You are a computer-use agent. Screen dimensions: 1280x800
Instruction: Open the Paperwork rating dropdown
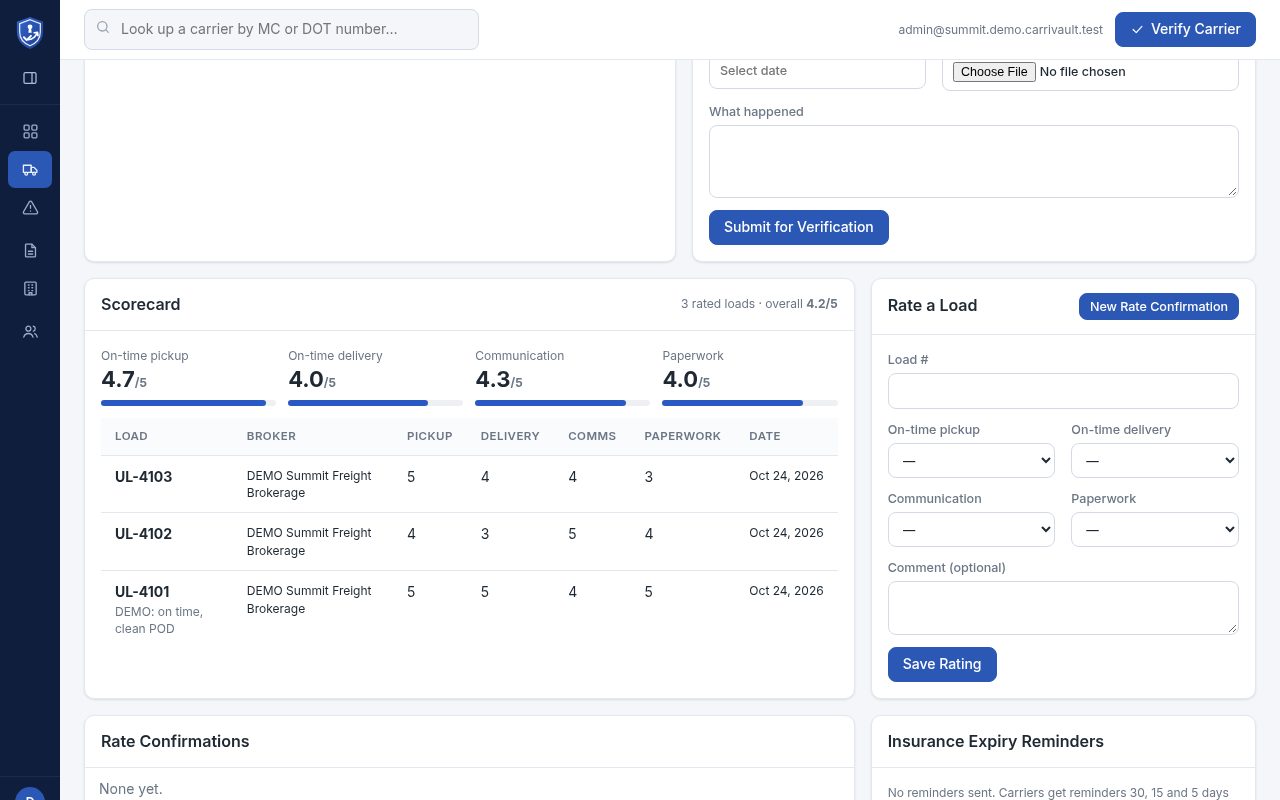pyautogui.click(x=1155, y=530)
